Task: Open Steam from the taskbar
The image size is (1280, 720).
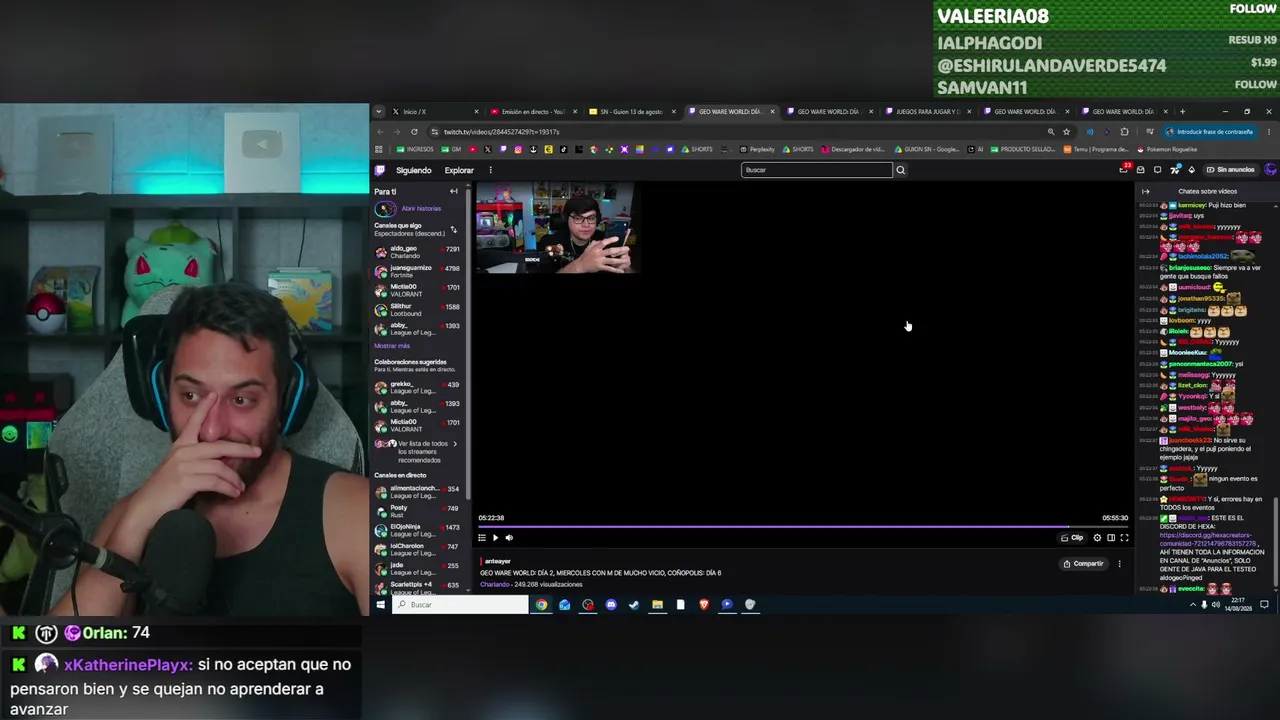Action: coord(634,605)
